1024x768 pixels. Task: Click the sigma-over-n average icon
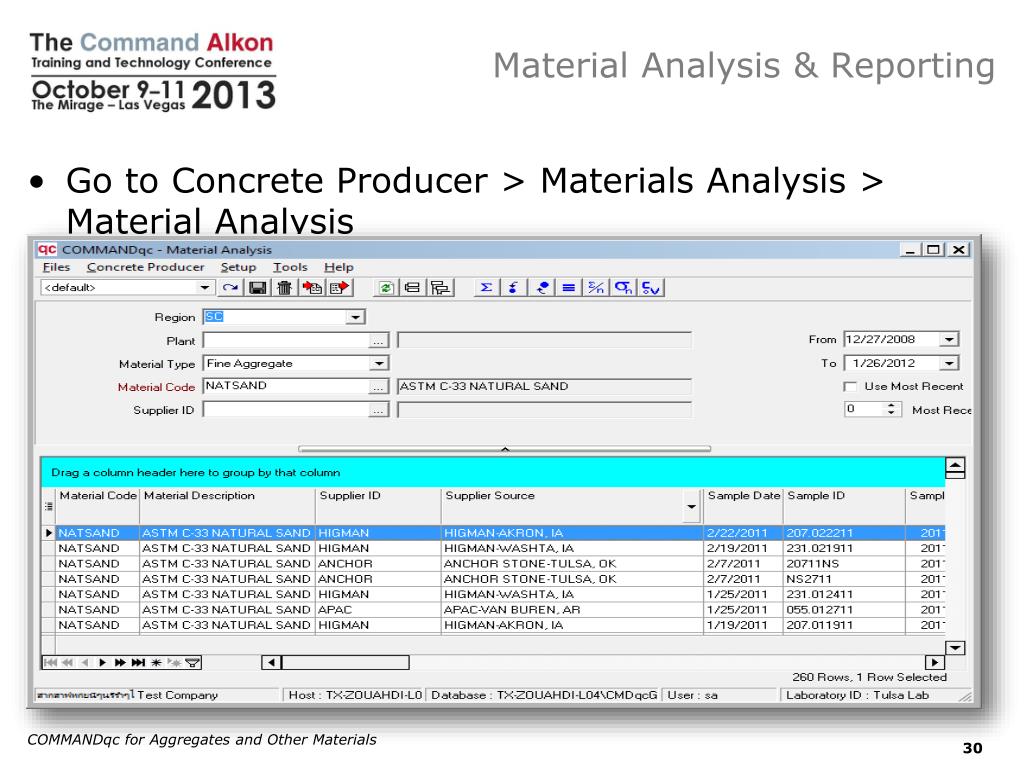596,287
